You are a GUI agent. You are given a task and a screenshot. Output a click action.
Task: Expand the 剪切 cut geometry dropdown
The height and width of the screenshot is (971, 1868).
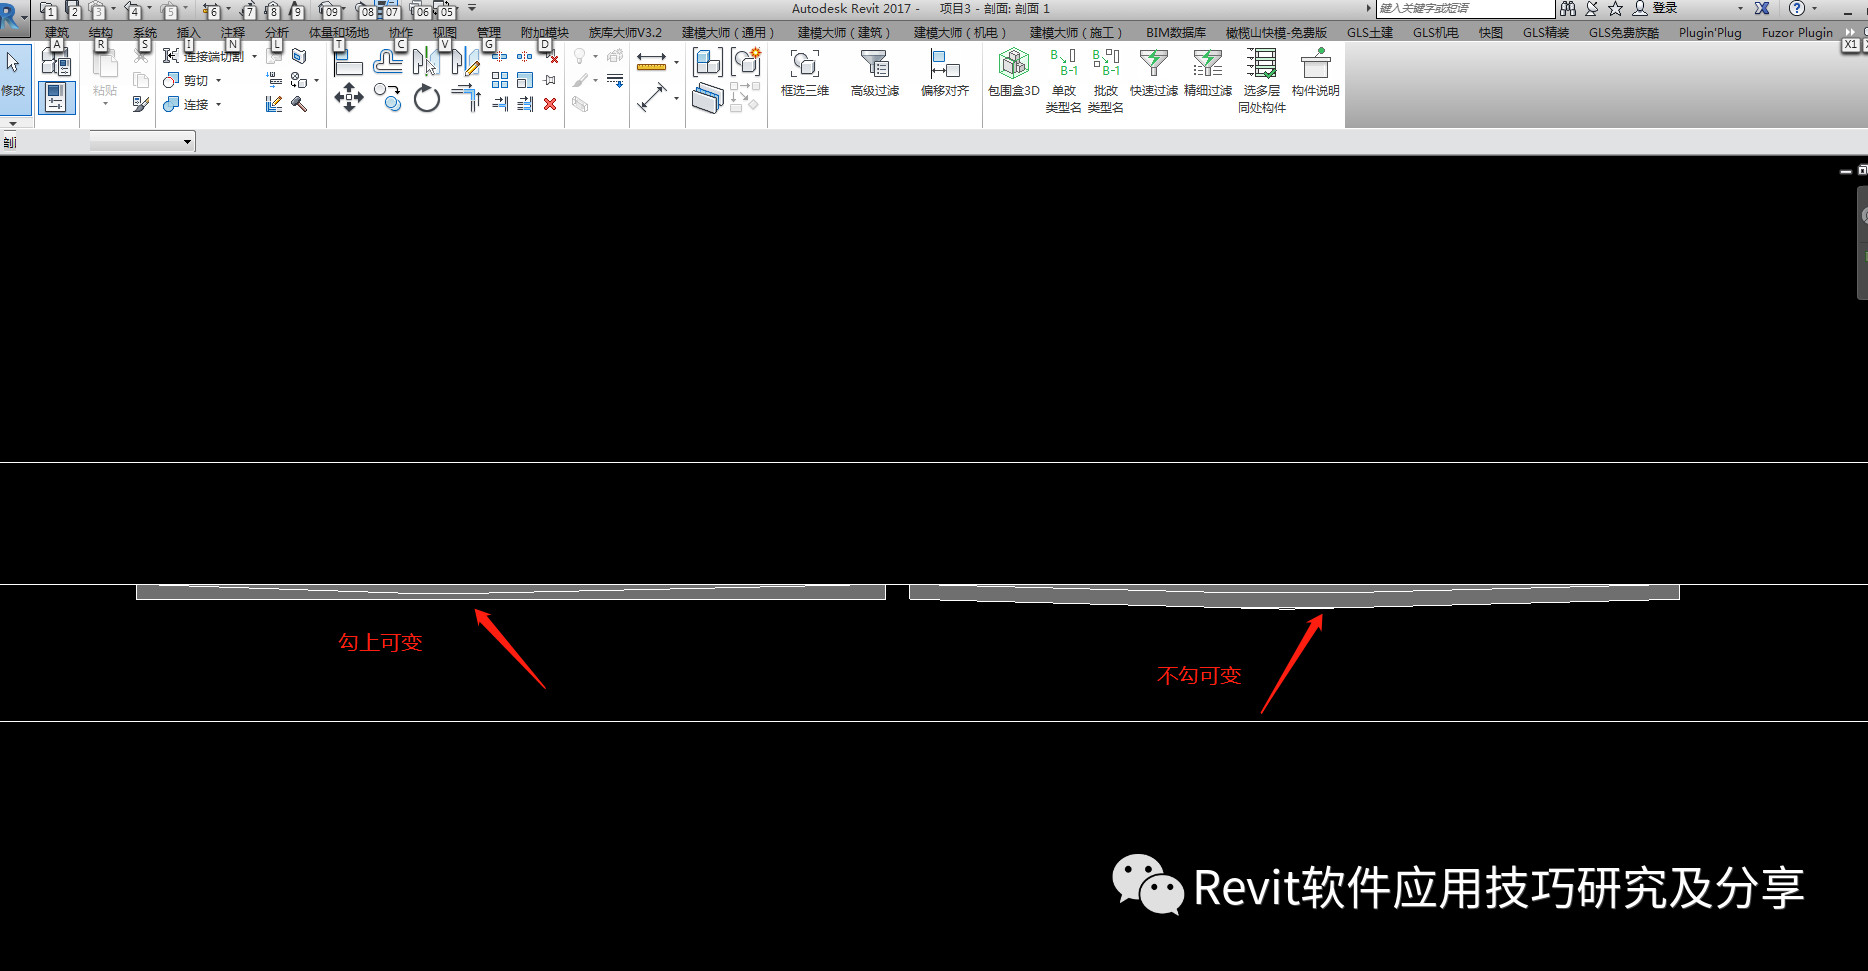pyautogui.click(x=219, y=80)
